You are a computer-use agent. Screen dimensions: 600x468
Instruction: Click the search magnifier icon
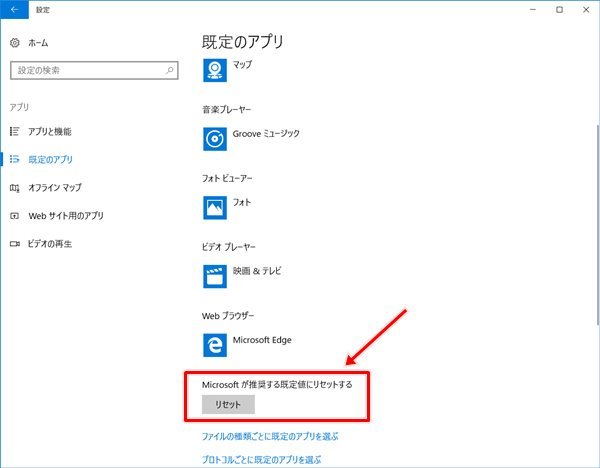coord(170,70)
